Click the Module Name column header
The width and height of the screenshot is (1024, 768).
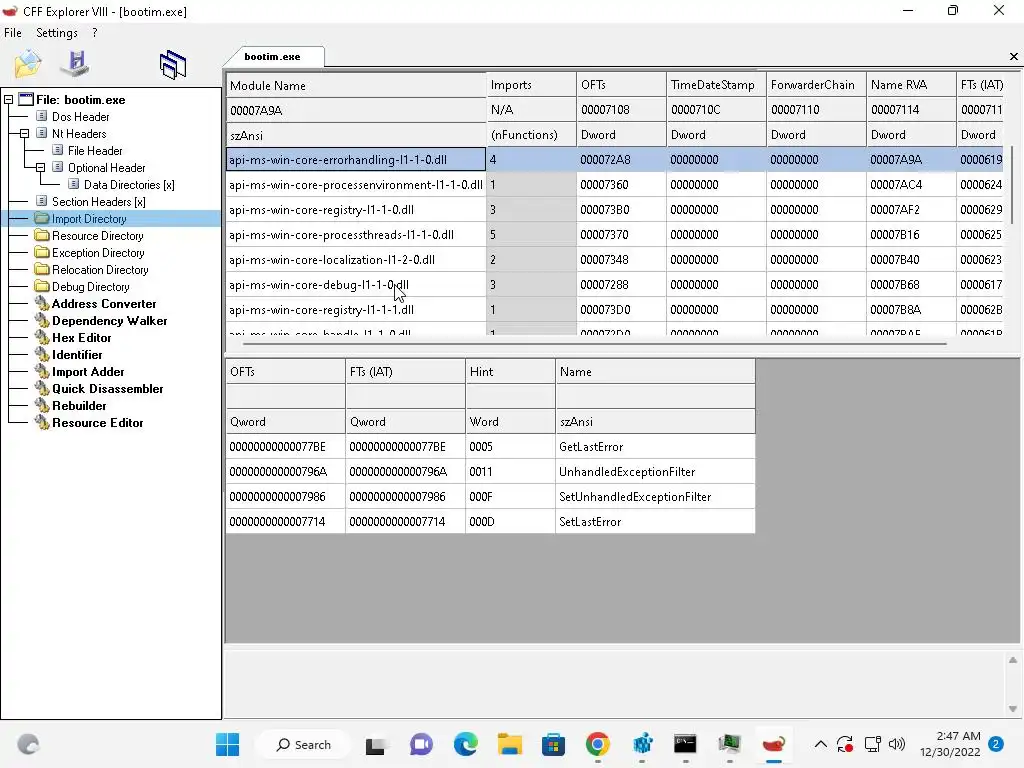coord(356,86)
